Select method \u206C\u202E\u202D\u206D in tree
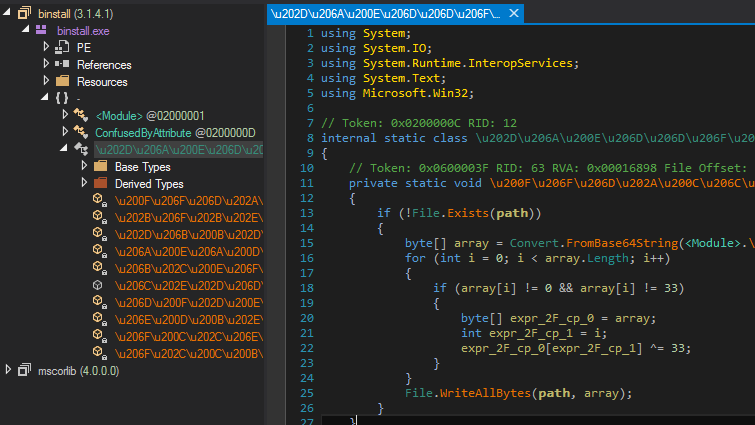 click(189, 285)
